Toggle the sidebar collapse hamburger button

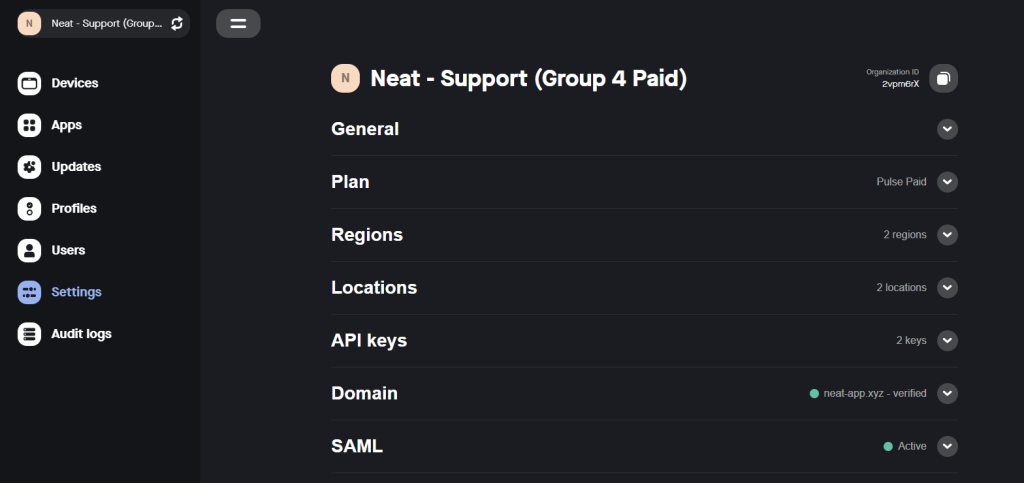(238, 23)
